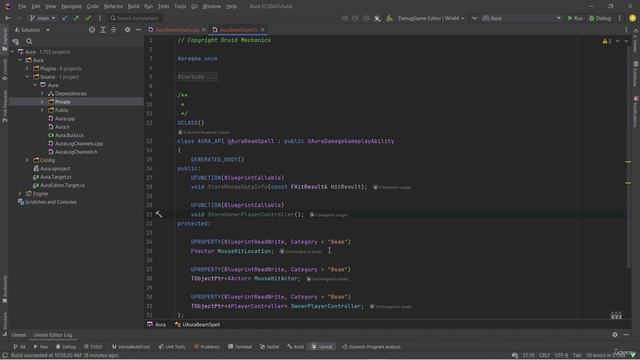Click the Debug button
The width and height of the screenshot is (640, 360).
click(x=600, y=18)
